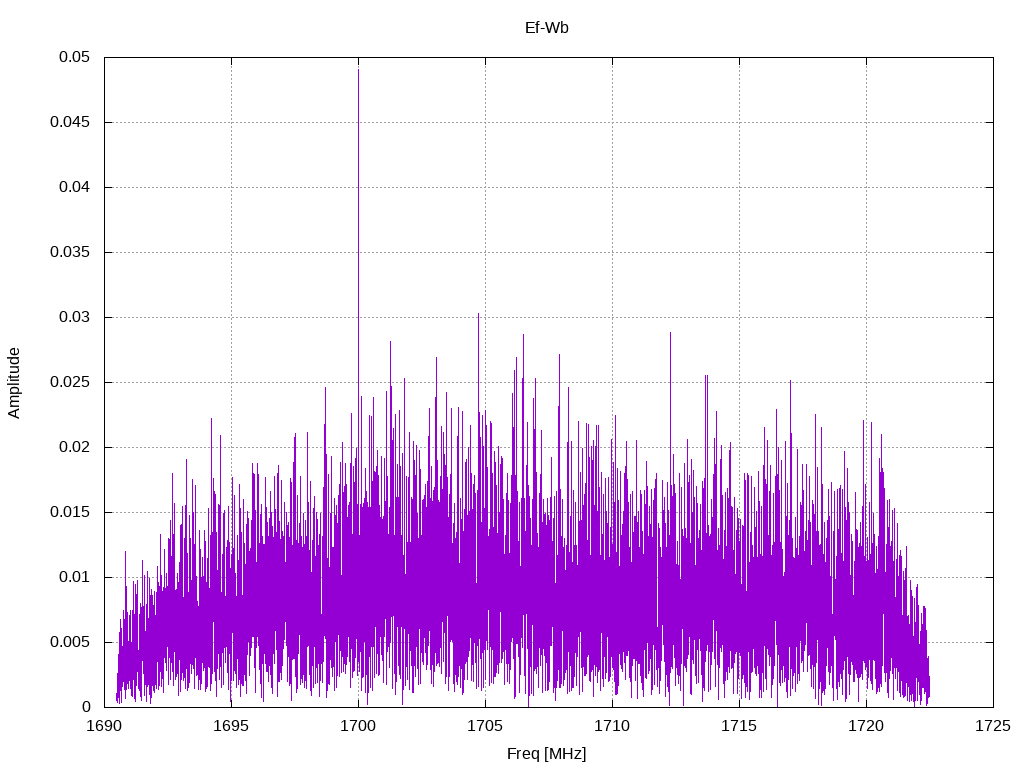This screenshot has height=768, width=1024.
Task: Click the y-axis tick label 0.05
Action: 74,57
